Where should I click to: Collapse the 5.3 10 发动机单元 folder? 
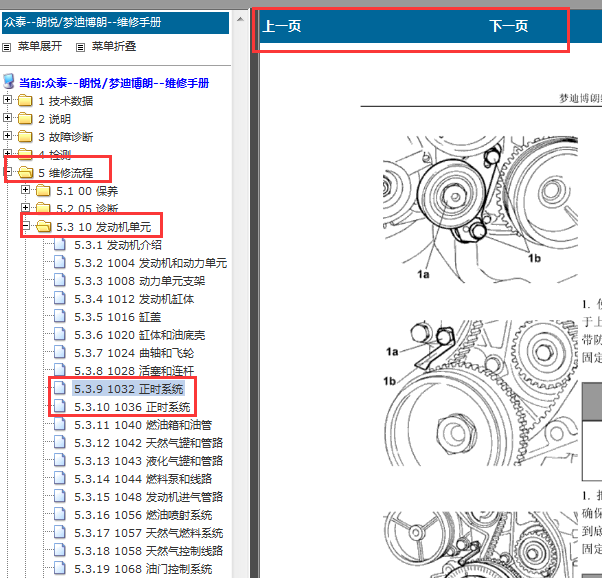click(x=26, y=225)
